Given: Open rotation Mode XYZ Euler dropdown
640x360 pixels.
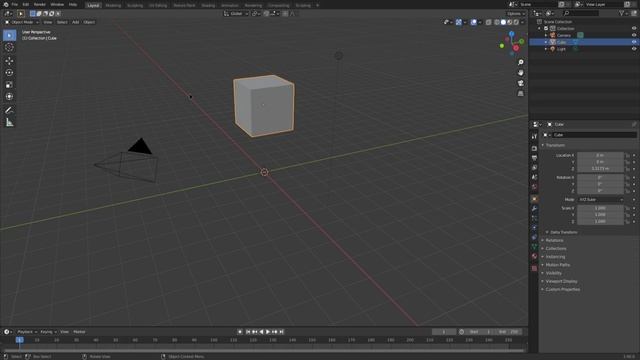Looking at the screenshot, I should 600,200.
